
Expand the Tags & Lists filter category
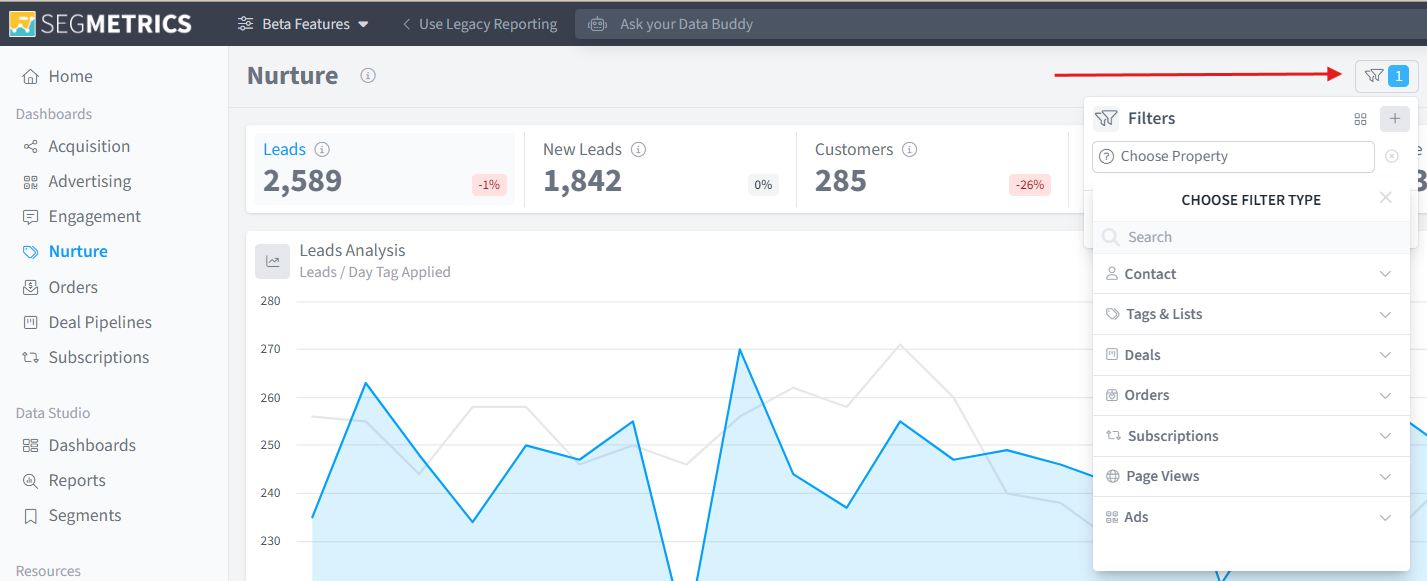click(1251, 314)
